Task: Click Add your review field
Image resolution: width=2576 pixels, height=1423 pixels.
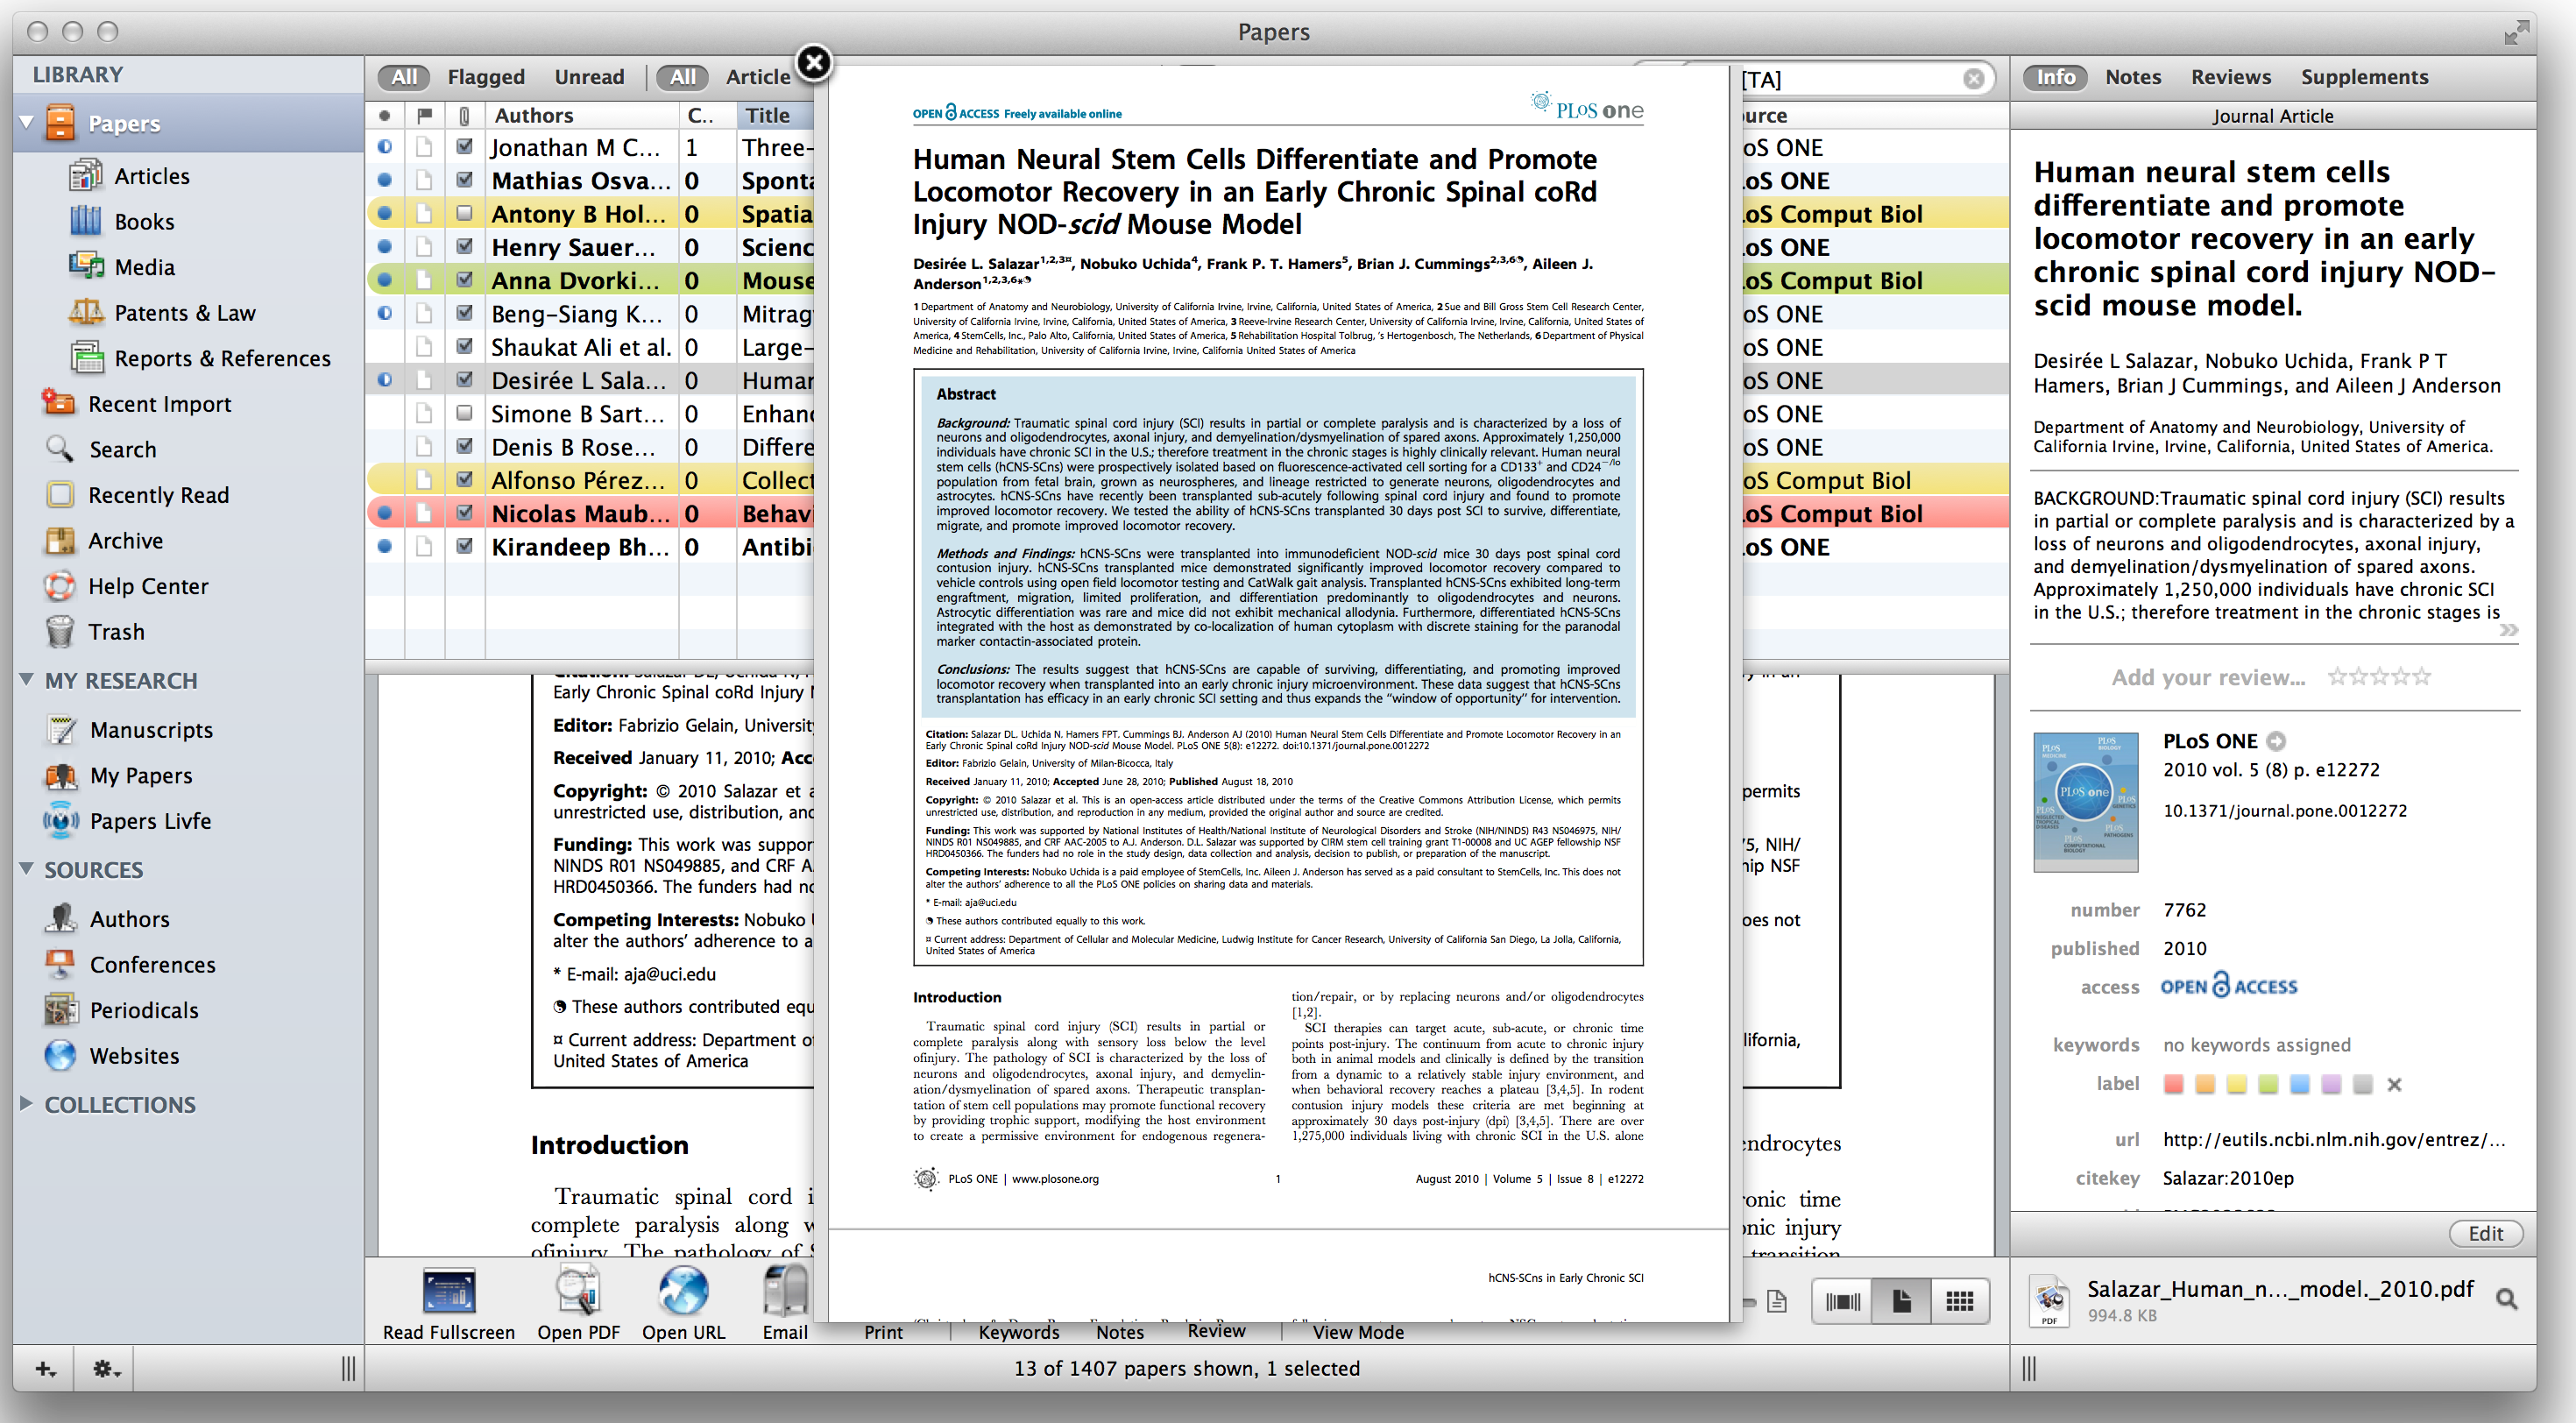Action: (x=2208, y=677)
